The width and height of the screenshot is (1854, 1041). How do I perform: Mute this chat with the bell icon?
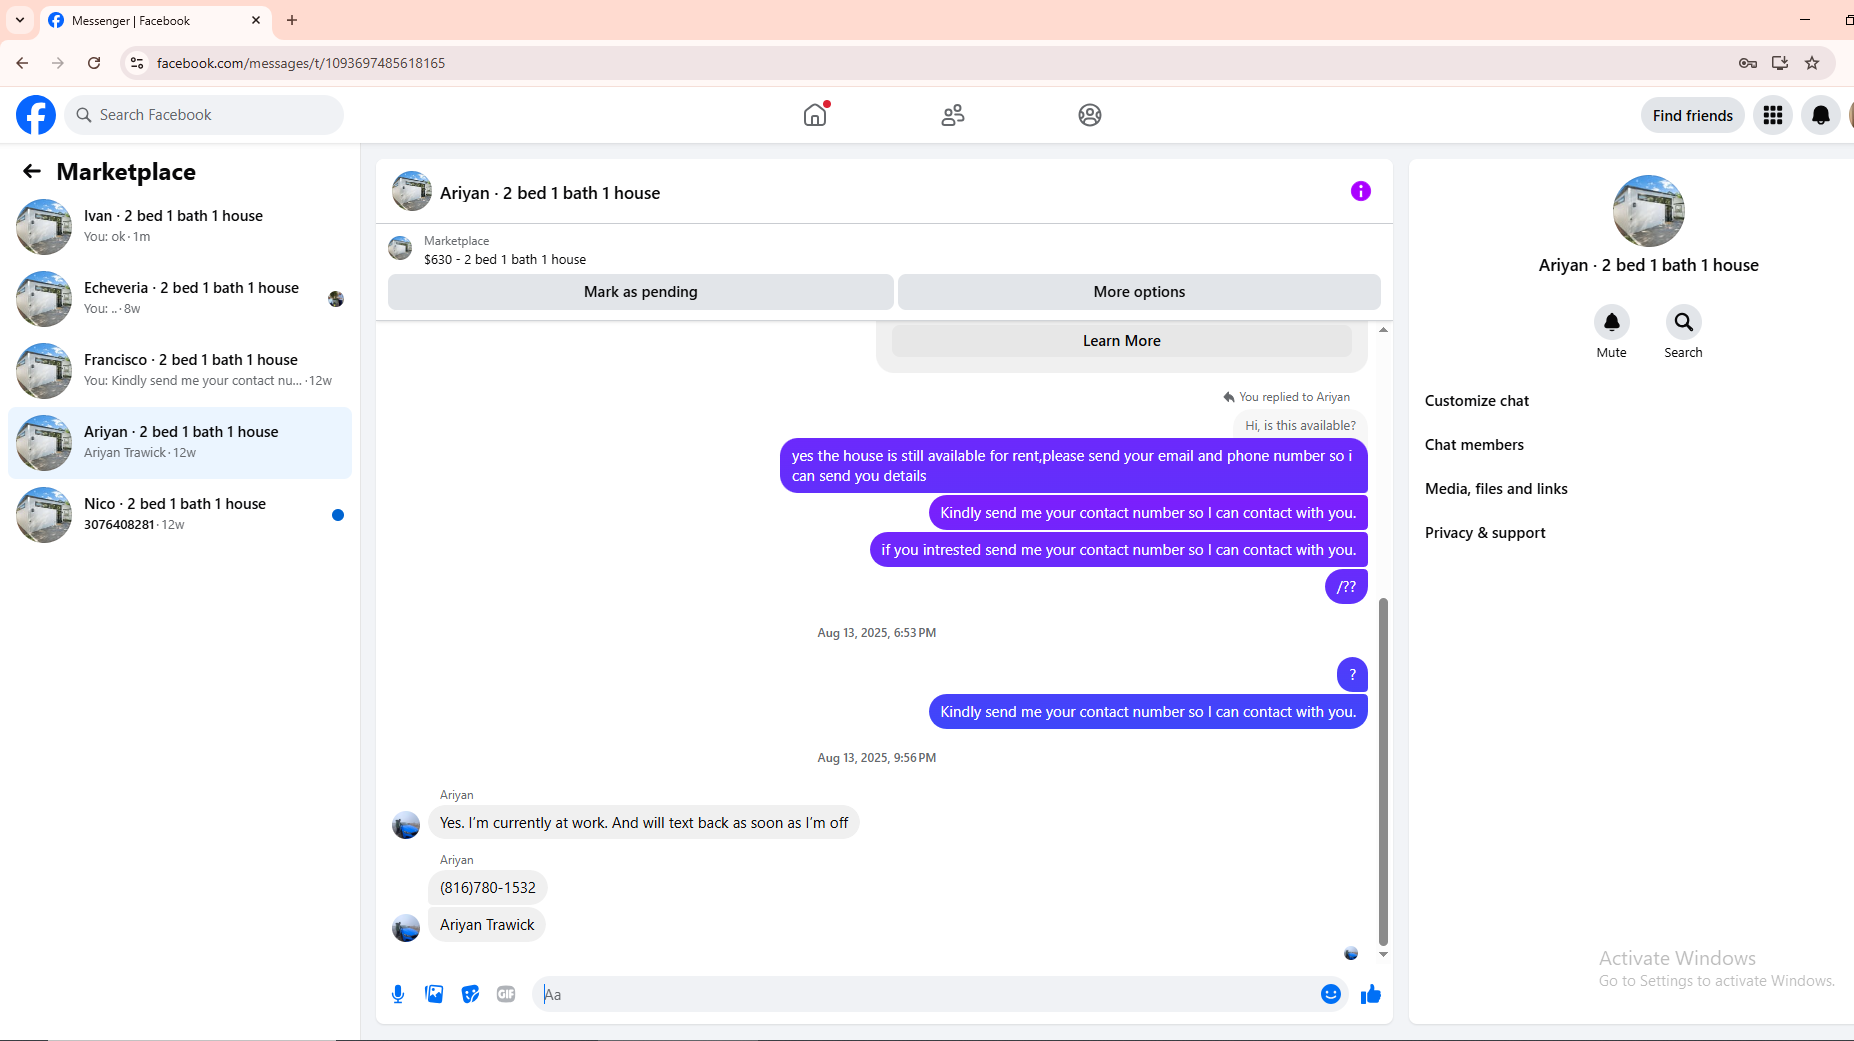1612,322
